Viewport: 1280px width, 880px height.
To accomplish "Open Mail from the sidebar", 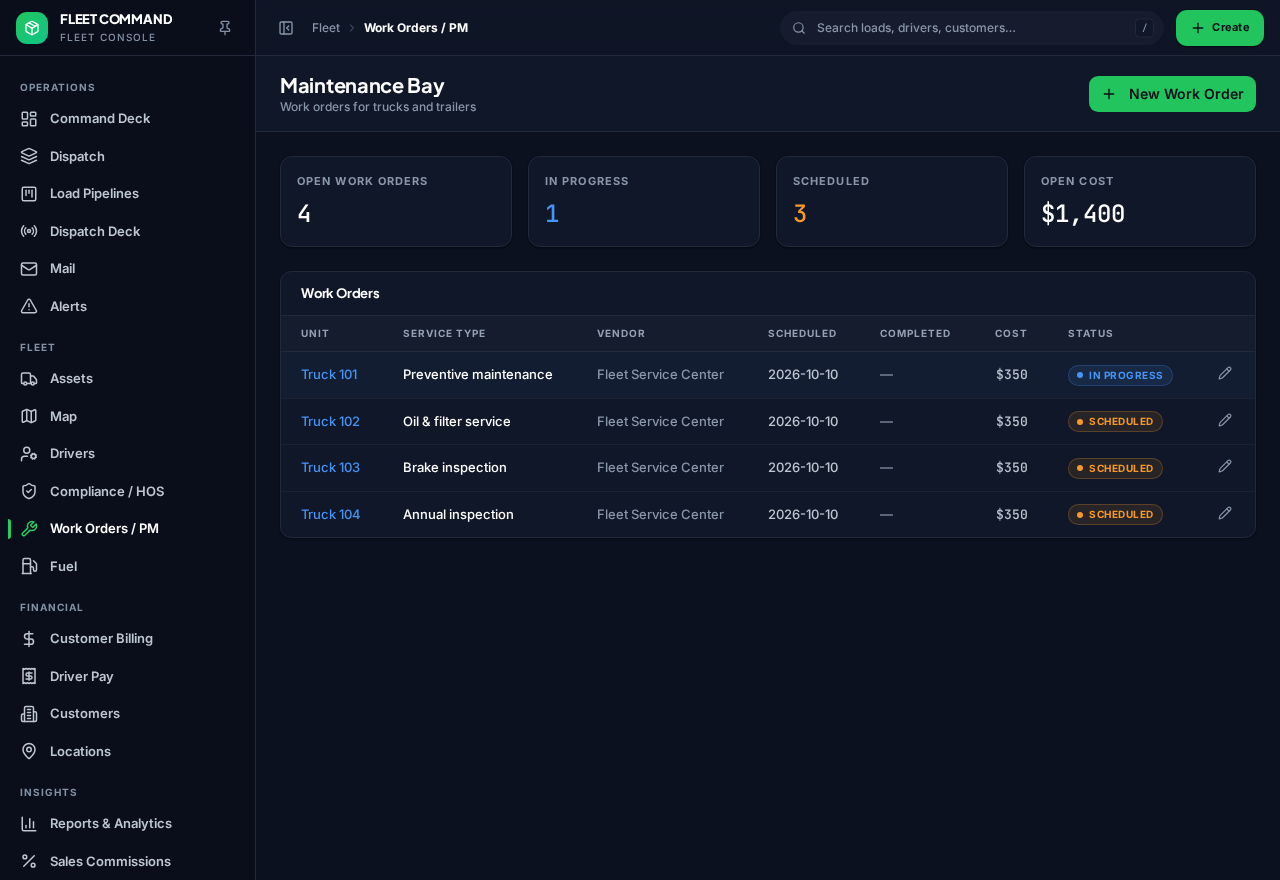I will 127,268.
